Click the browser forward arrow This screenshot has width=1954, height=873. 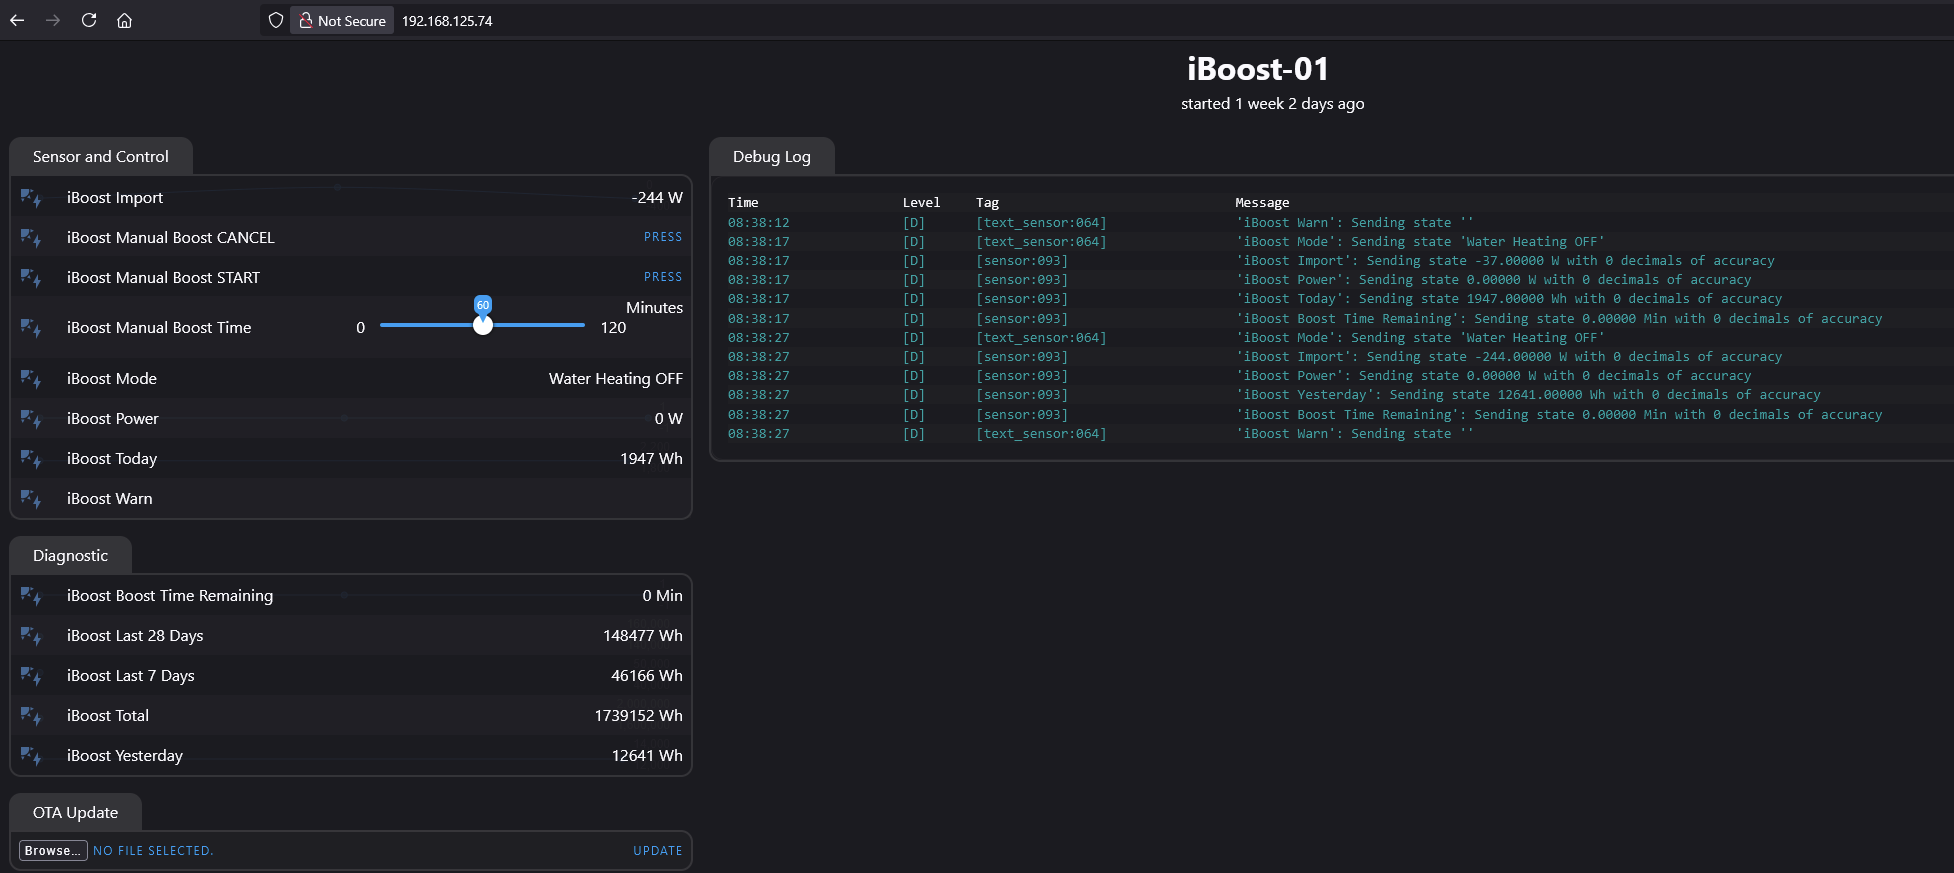(x=53, y=20)
